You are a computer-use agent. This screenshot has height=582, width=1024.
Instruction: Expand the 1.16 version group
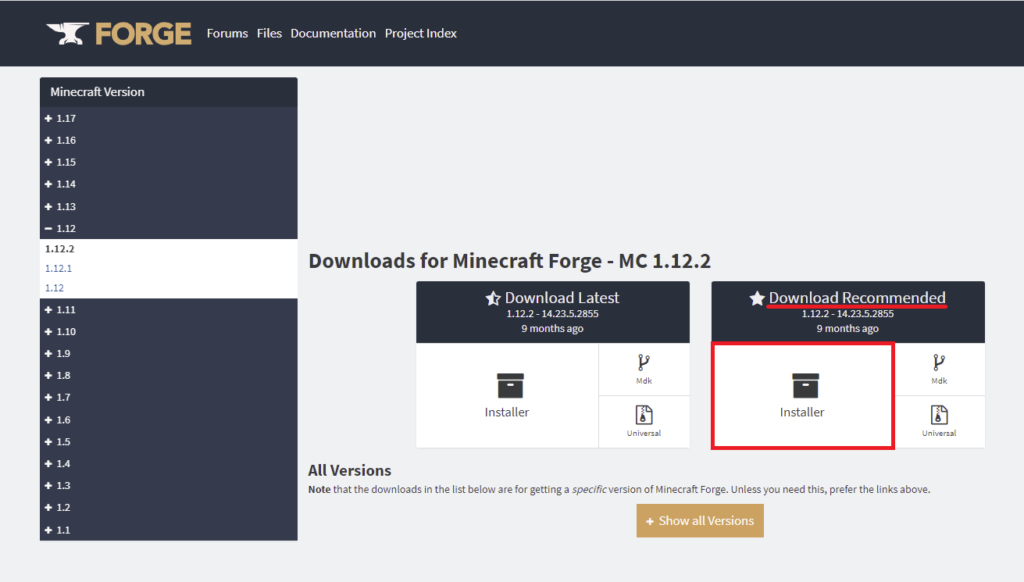[x=168, y=140]
